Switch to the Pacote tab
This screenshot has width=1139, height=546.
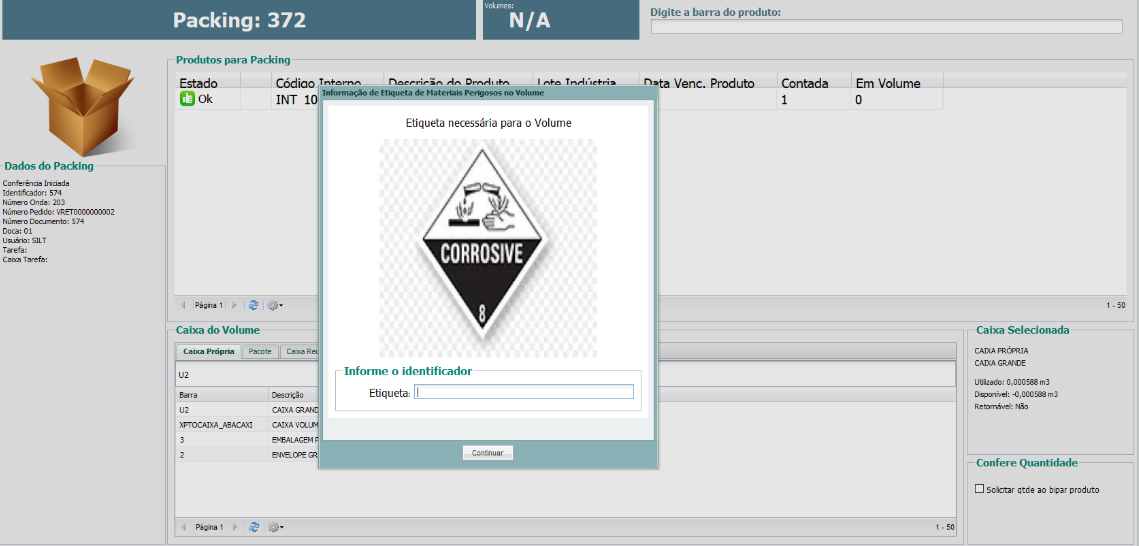[x=260, y=351]
